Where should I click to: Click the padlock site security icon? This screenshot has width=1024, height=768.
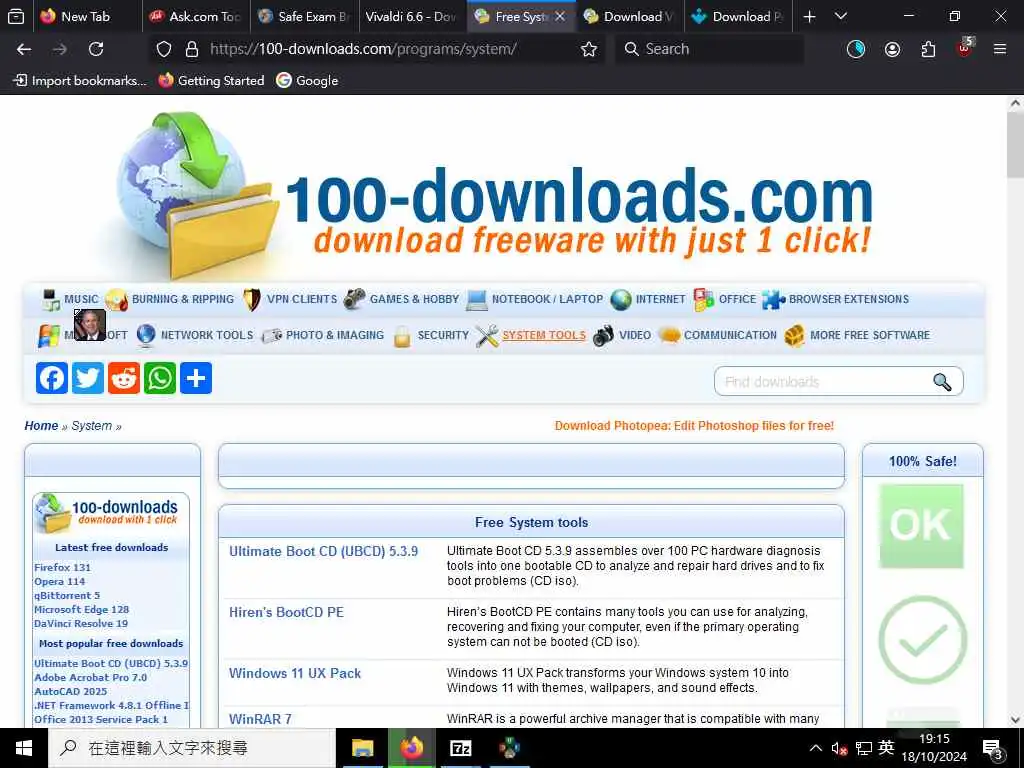click(191, 49)
